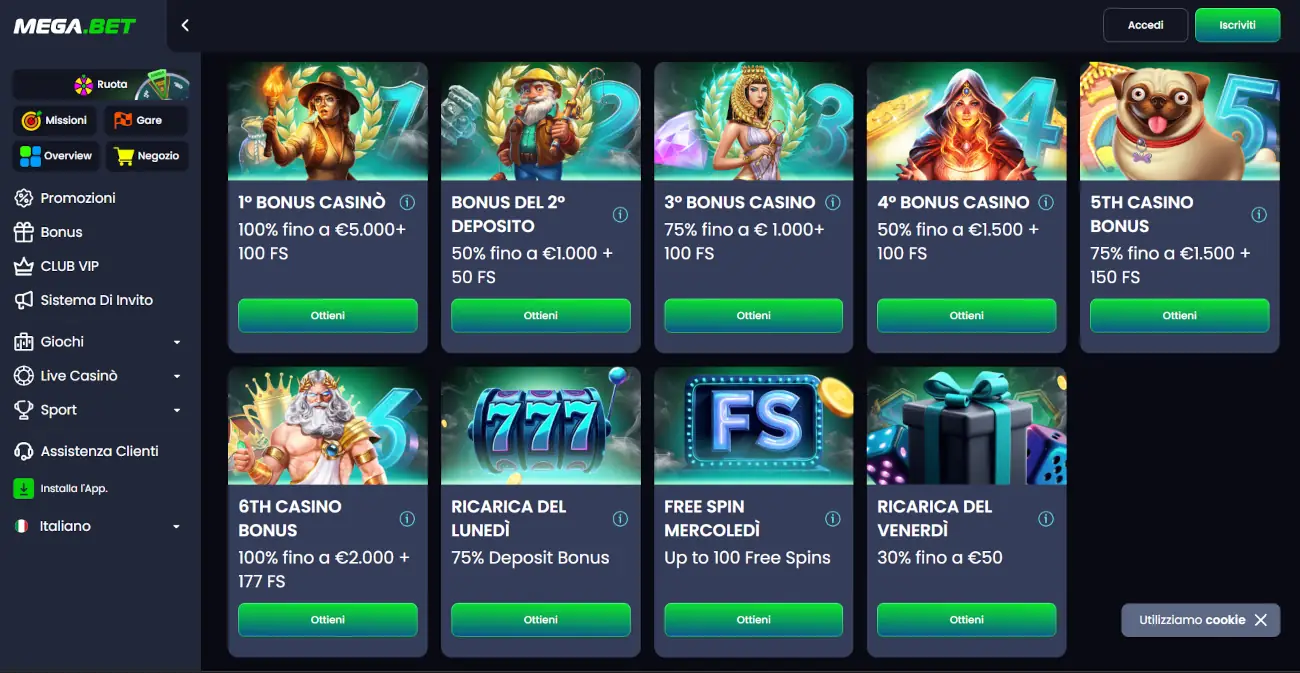Open the Ruota wheel icon

tap(84, 85)
